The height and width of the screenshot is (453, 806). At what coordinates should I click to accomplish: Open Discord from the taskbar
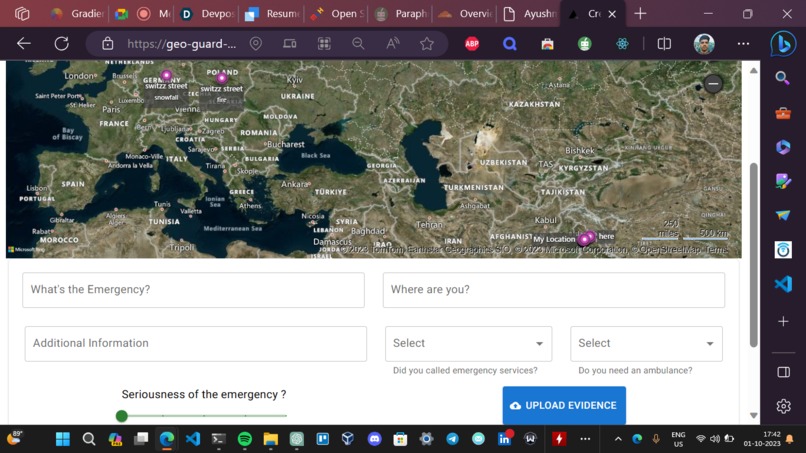coord(374,439)
